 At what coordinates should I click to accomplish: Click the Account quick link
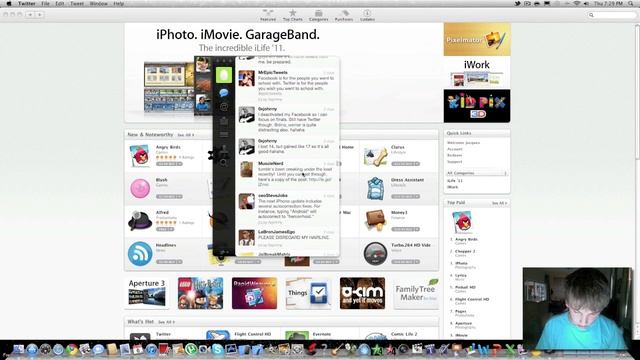pyautogui.click(x=455, y=149)
